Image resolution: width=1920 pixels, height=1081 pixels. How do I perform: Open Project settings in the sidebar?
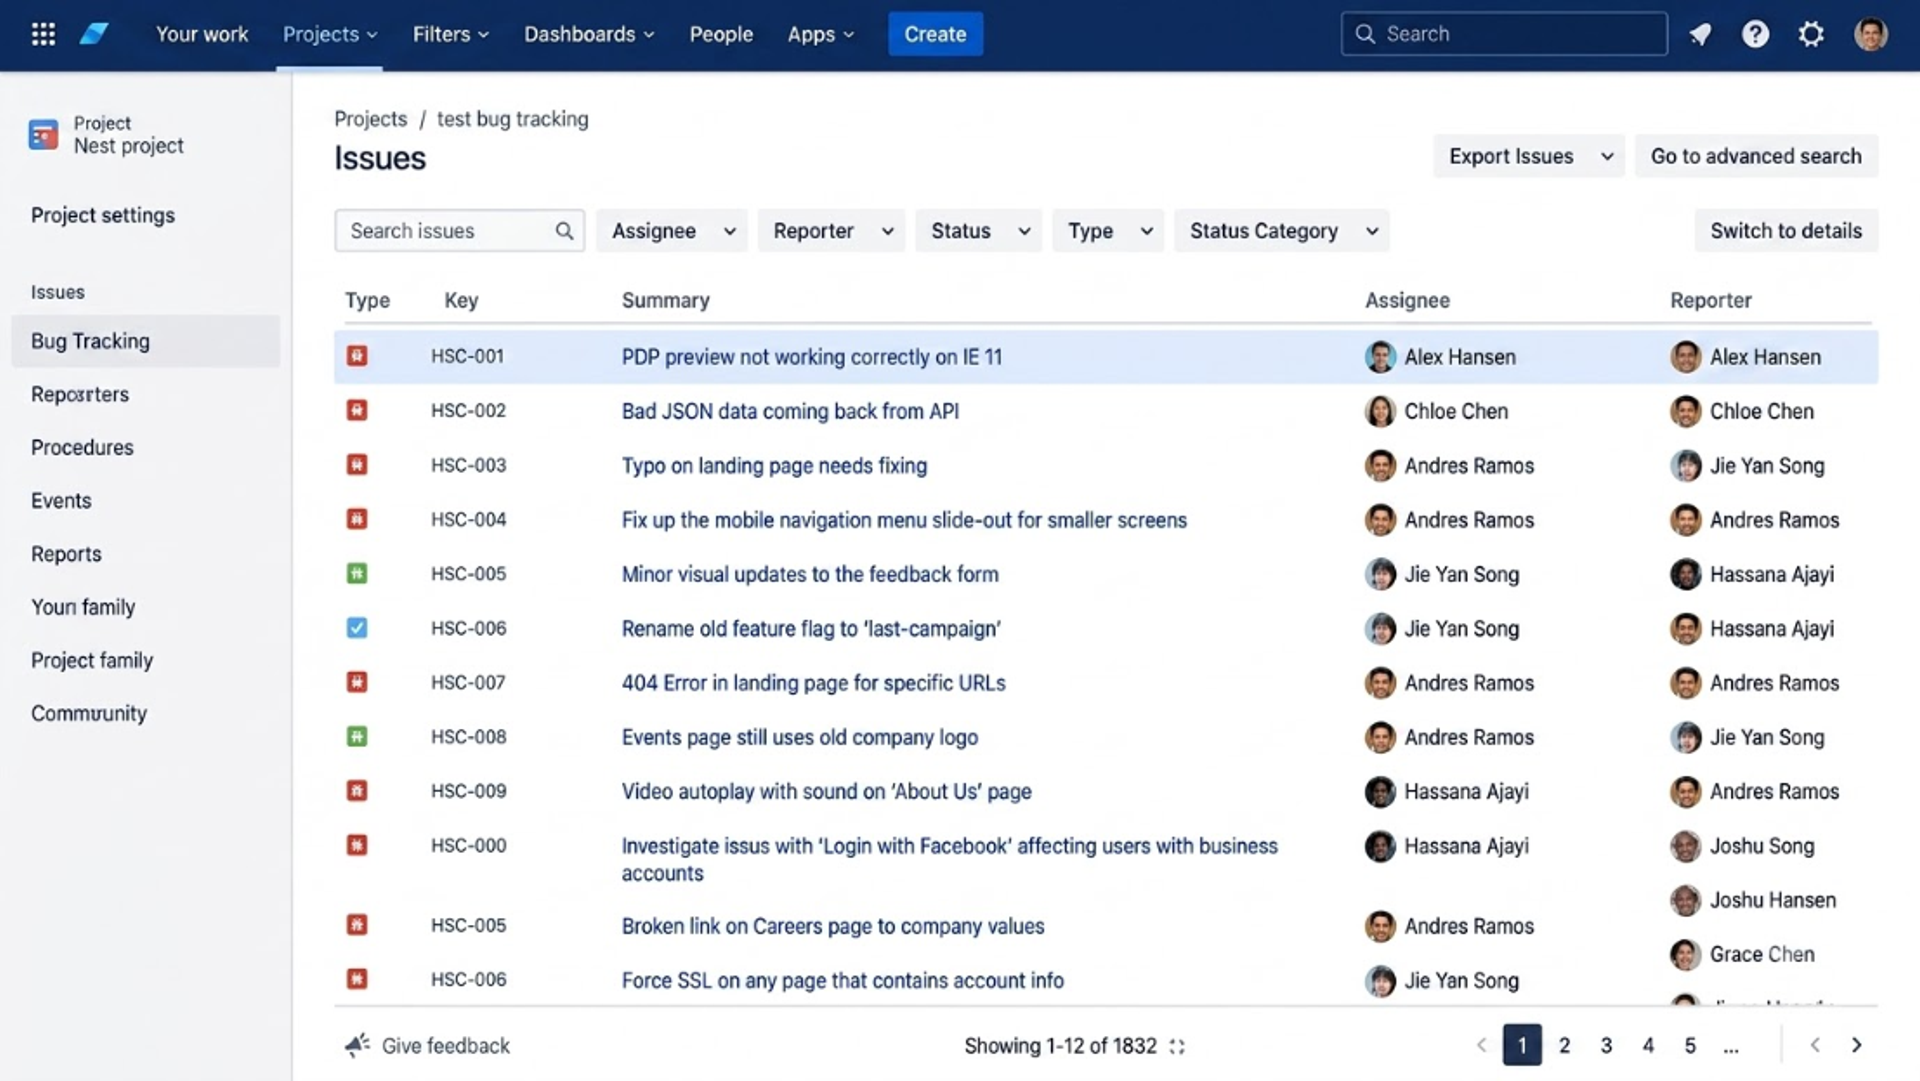click(x=103, y=215)
